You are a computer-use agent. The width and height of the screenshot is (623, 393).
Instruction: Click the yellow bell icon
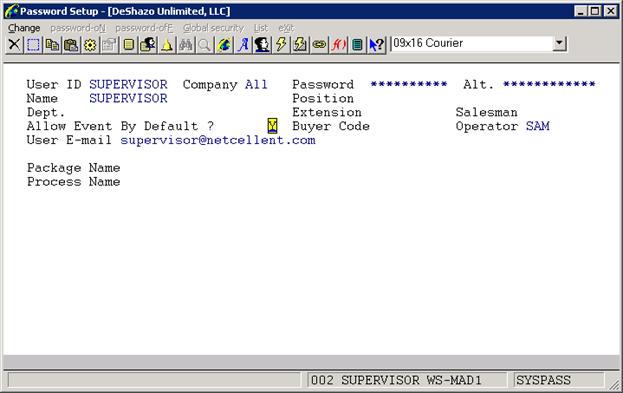point(166,45)
